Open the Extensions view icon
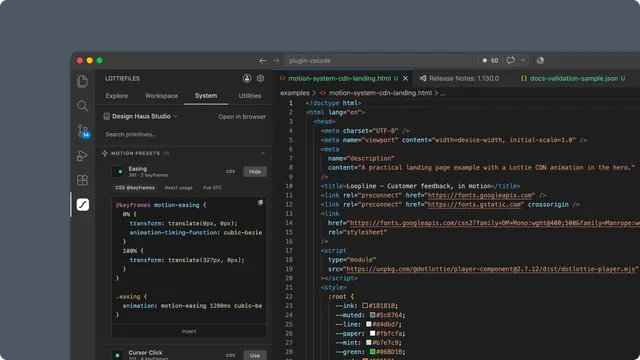 point(82,180)
